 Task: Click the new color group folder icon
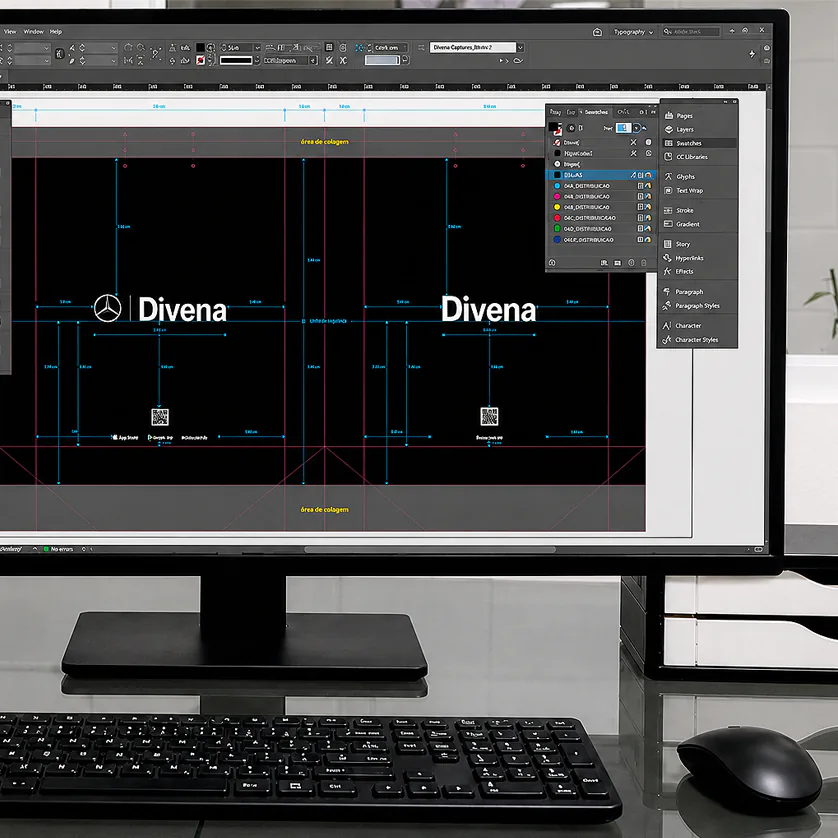click(x=618, y=263)
